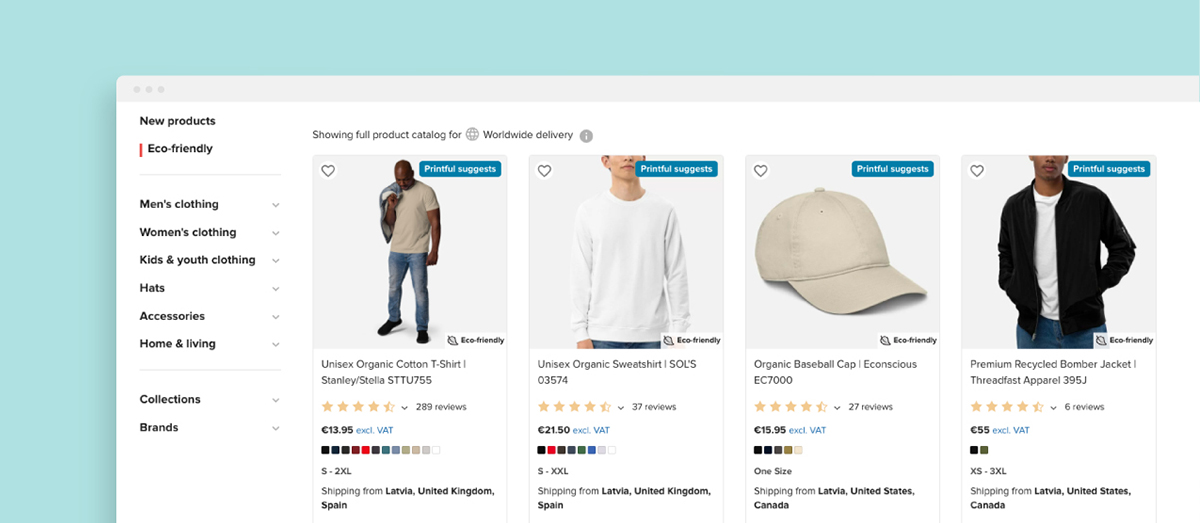Screen dimensions: 1200x523
Task: Expand the Women's clothing category
Action: pos(210,232)
